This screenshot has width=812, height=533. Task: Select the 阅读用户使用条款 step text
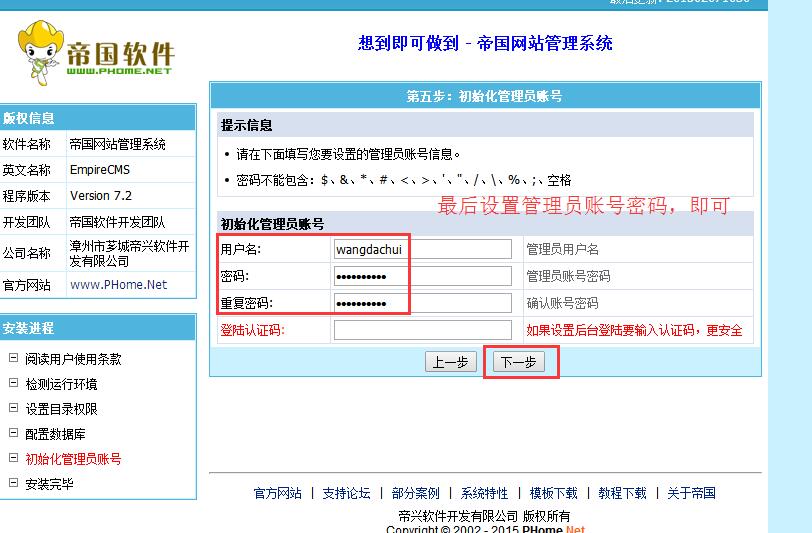[x=73, y=359]
